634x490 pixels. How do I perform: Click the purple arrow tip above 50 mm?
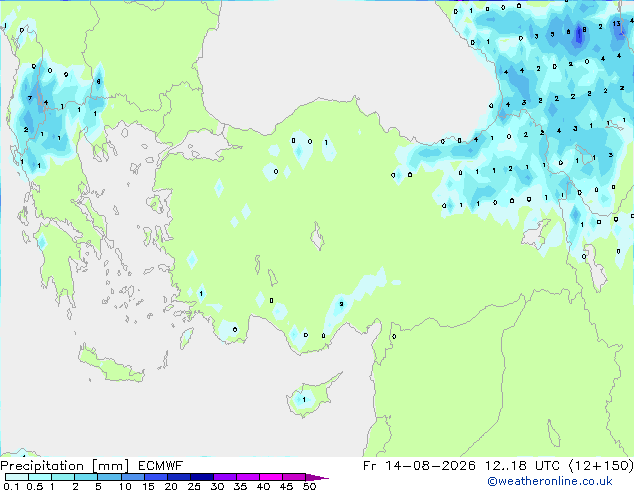[317, 477]
